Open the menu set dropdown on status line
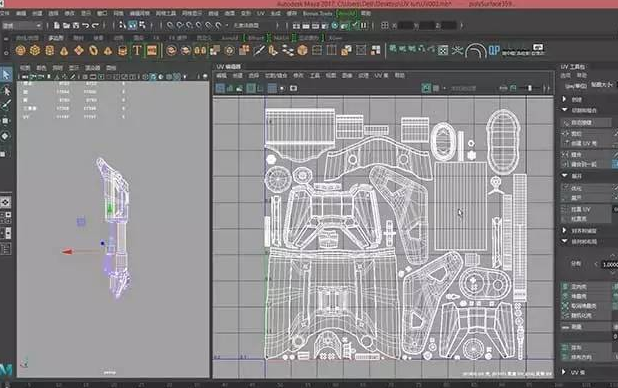This screenshot has width=618, height=388. tap(22, 26)
